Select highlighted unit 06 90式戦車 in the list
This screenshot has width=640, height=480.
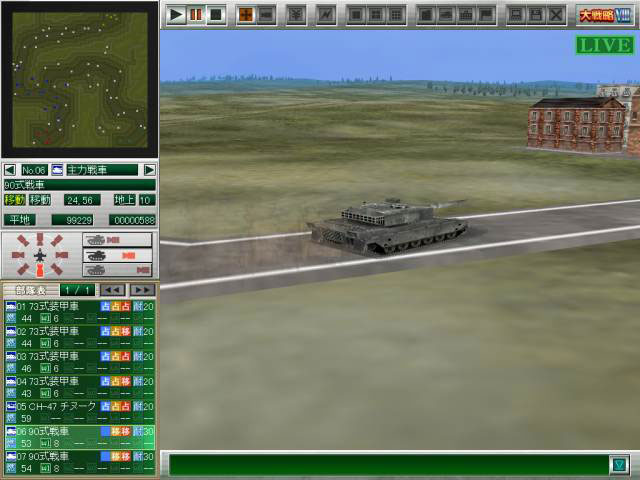pyautogui.click(x=80, y=437)
